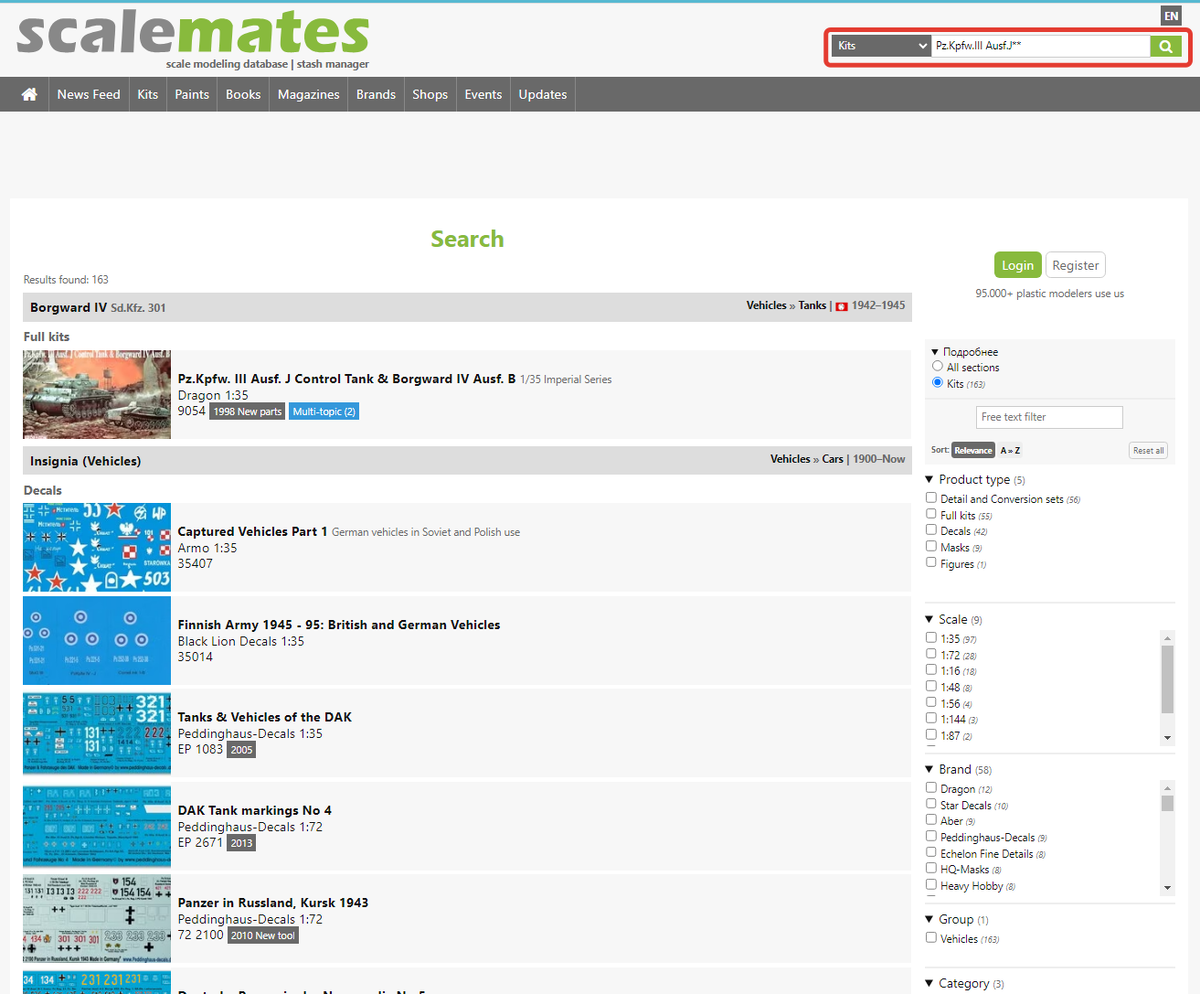Collapse the Group filter section

coord(957,919)
